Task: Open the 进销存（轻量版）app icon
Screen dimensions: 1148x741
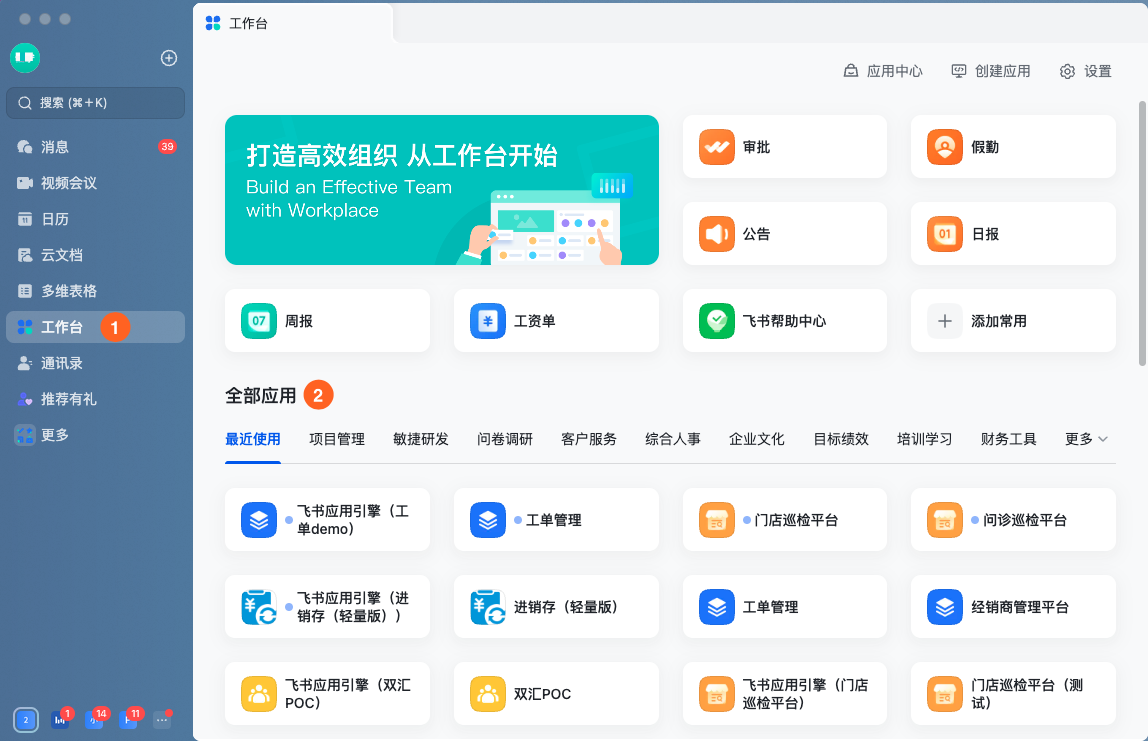Action: coord(488,607)
